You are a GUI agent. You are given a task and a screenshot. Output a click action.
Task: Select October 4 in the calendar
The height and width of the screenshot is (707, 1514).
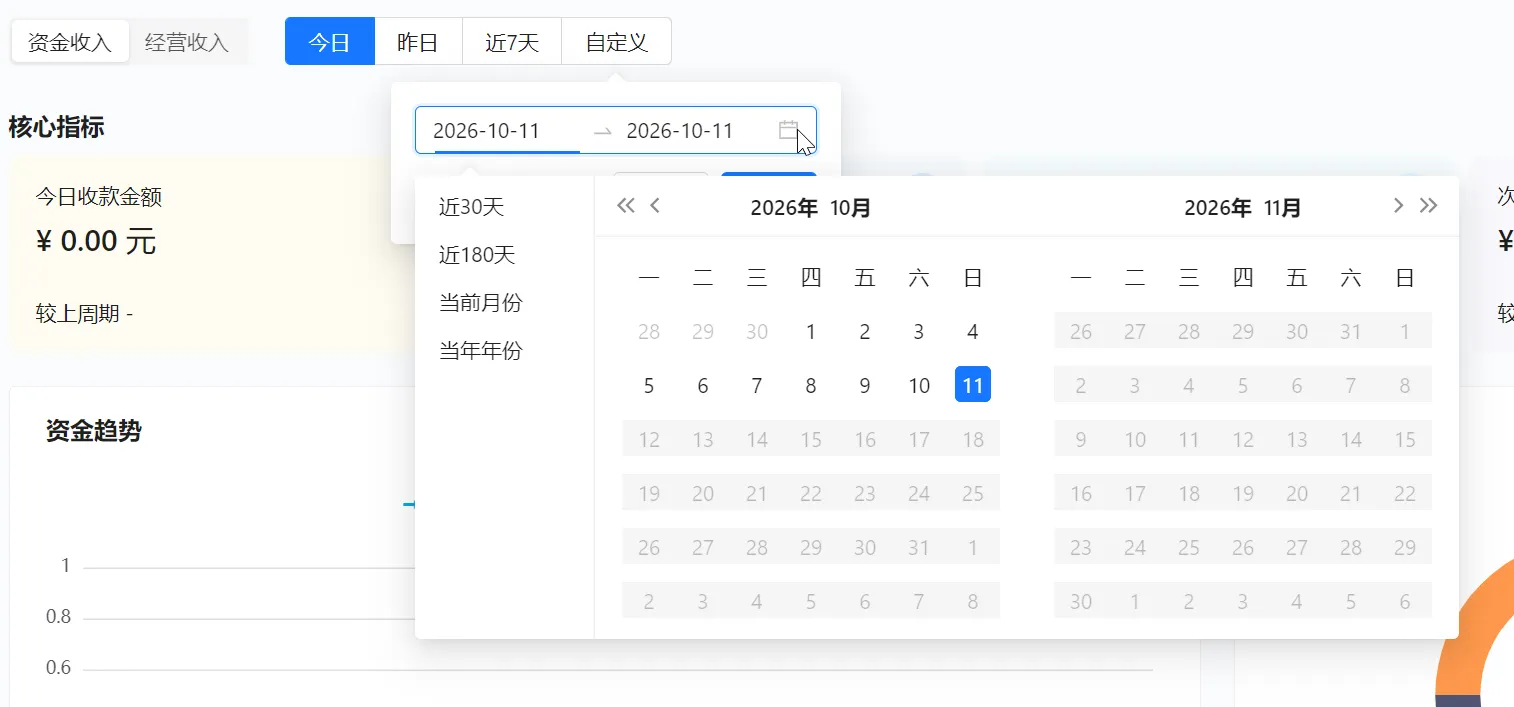click(973, 332)
